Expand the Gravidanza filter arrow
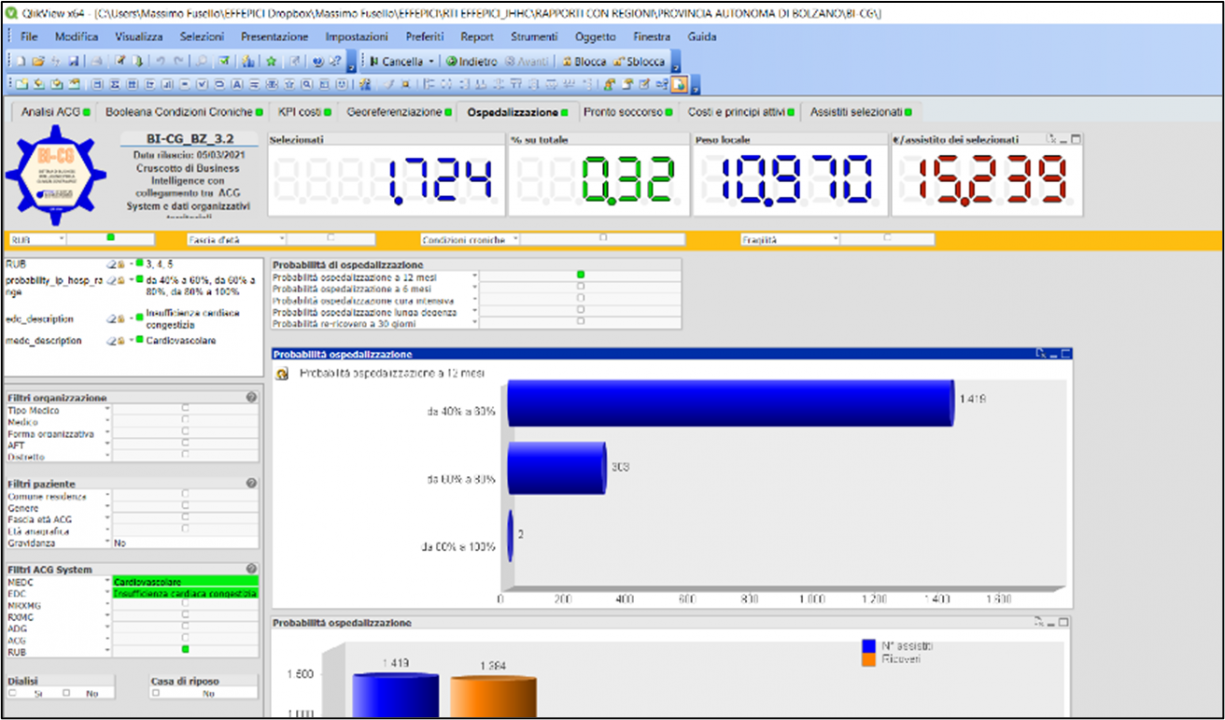 (x=108, y=543)
